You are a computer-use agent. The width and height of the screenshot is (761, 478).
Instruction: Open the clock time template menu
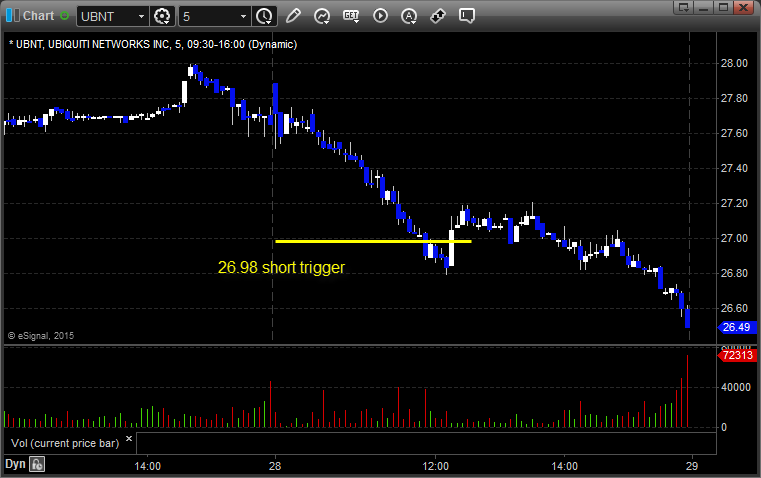[x=265, y=16]
